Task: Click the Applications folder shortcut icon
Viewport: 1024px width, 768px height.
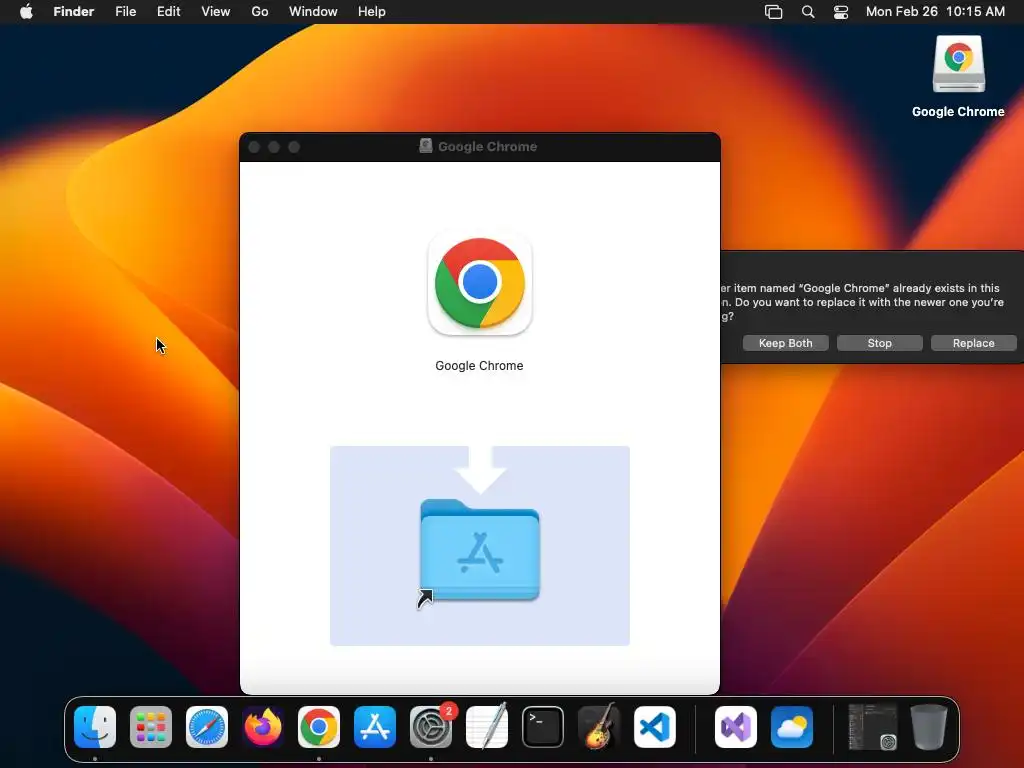Action: [x=479, y=550]
